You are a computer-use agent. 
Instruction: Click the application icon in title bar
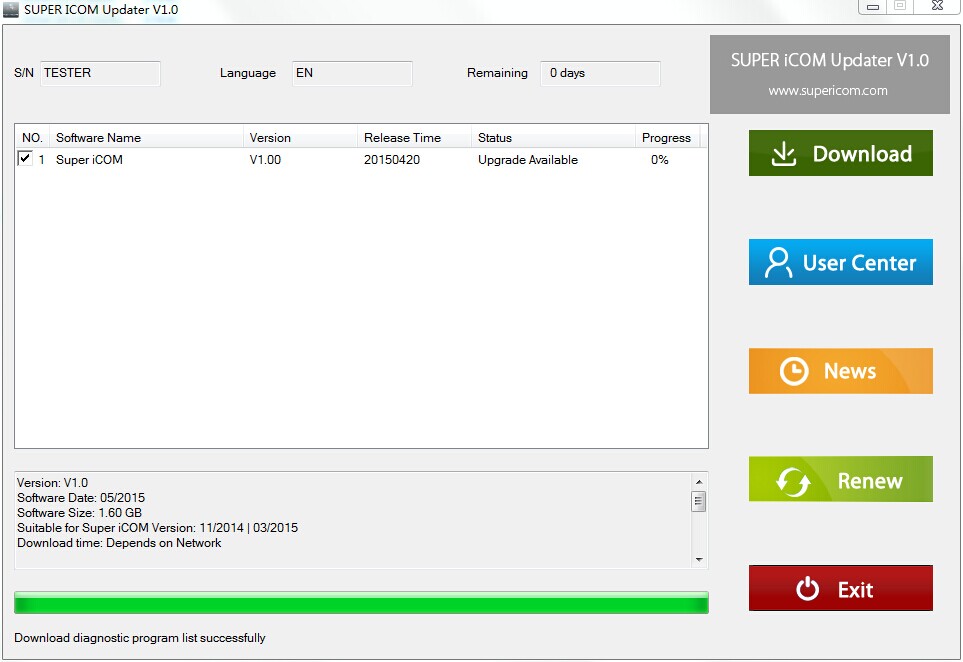coord(10,9)
